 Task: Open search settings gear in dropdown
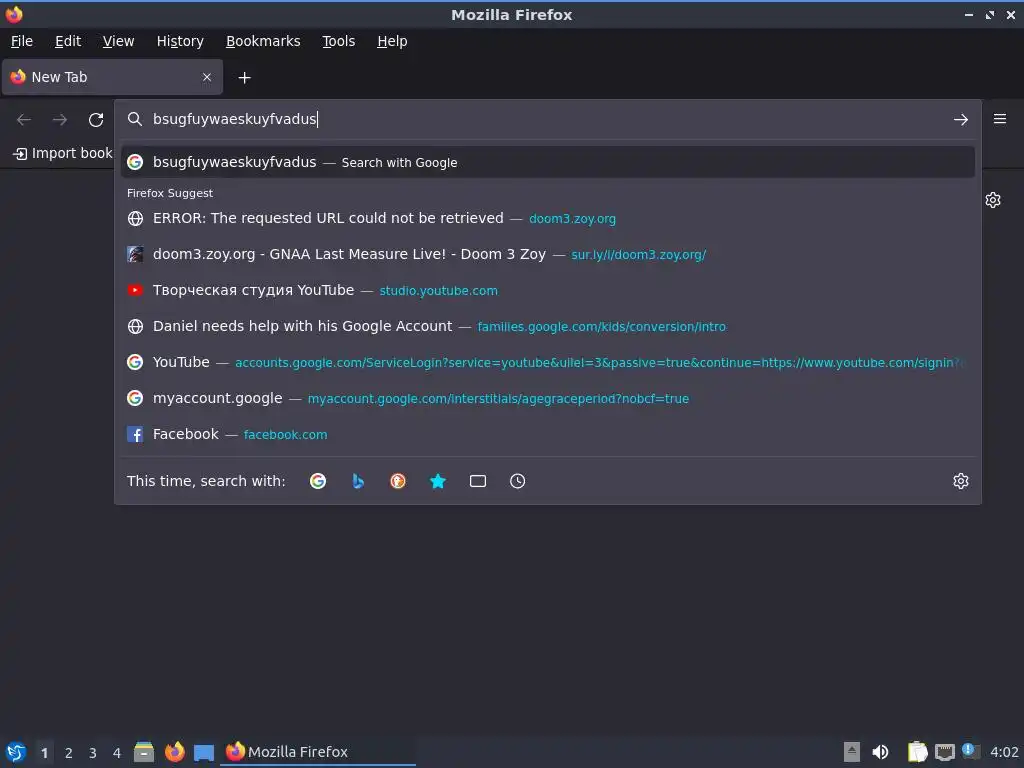click(x=960, y=481)
